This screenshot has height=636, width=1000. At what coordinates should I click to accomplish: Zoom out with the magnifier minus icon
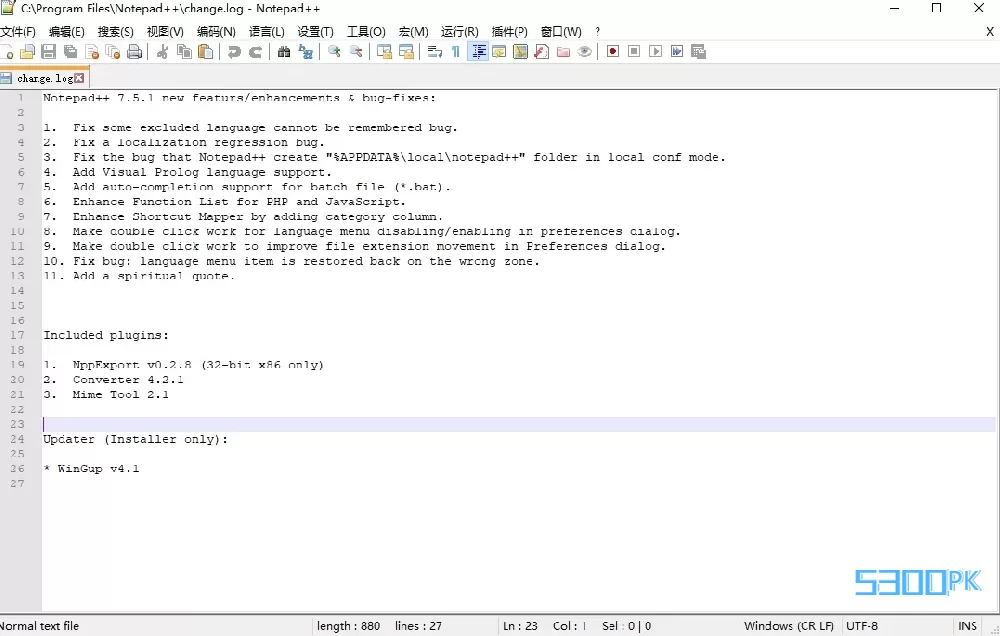[x=356, y=52]
